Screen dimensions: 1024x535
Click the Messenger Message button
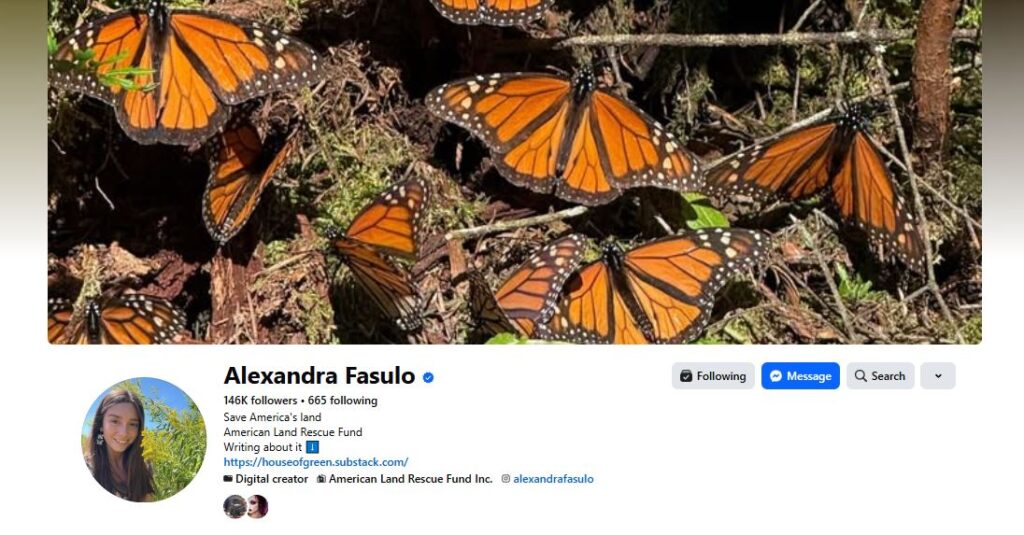tap(800, 376)
